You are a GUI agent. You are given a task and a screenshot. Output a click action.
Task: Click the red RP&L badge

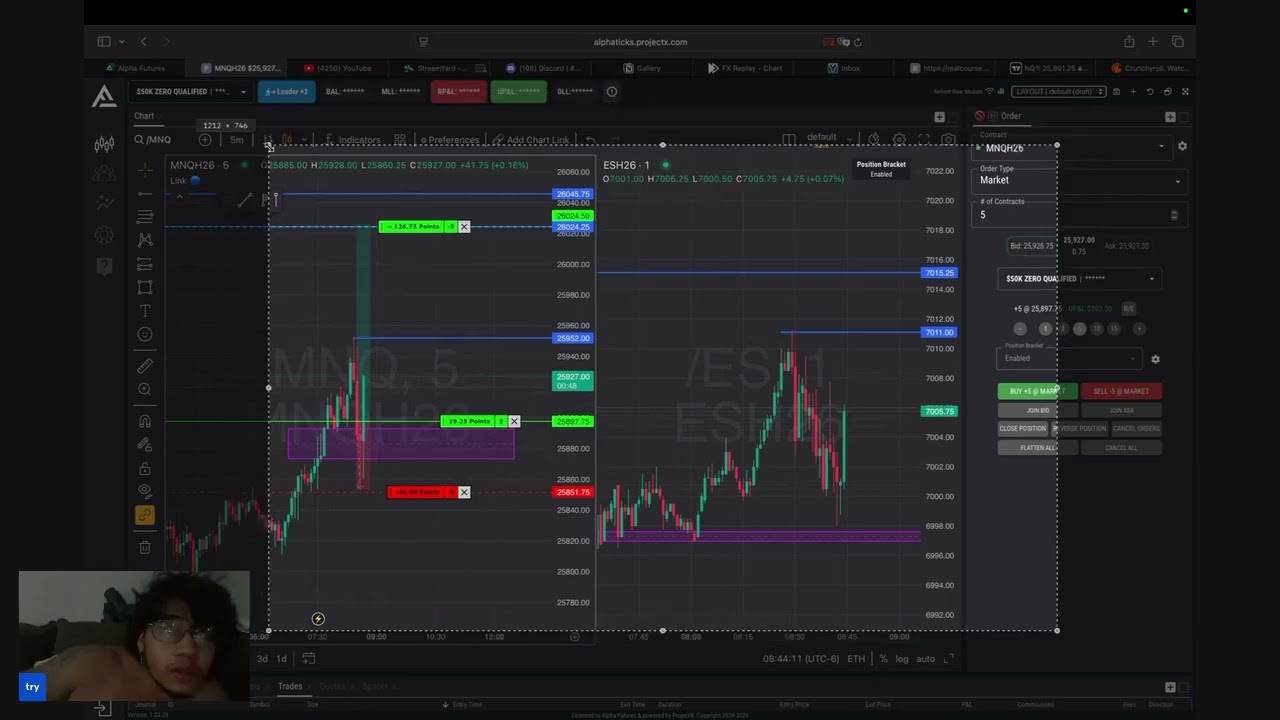point(459,92)
